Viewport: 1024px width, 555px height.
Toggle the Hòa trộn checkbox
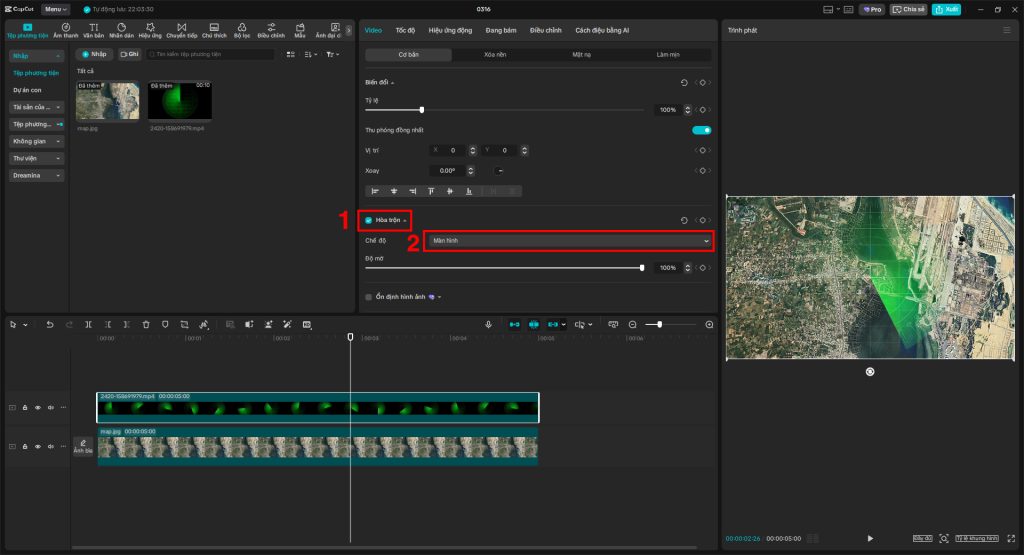coord(369,220)
